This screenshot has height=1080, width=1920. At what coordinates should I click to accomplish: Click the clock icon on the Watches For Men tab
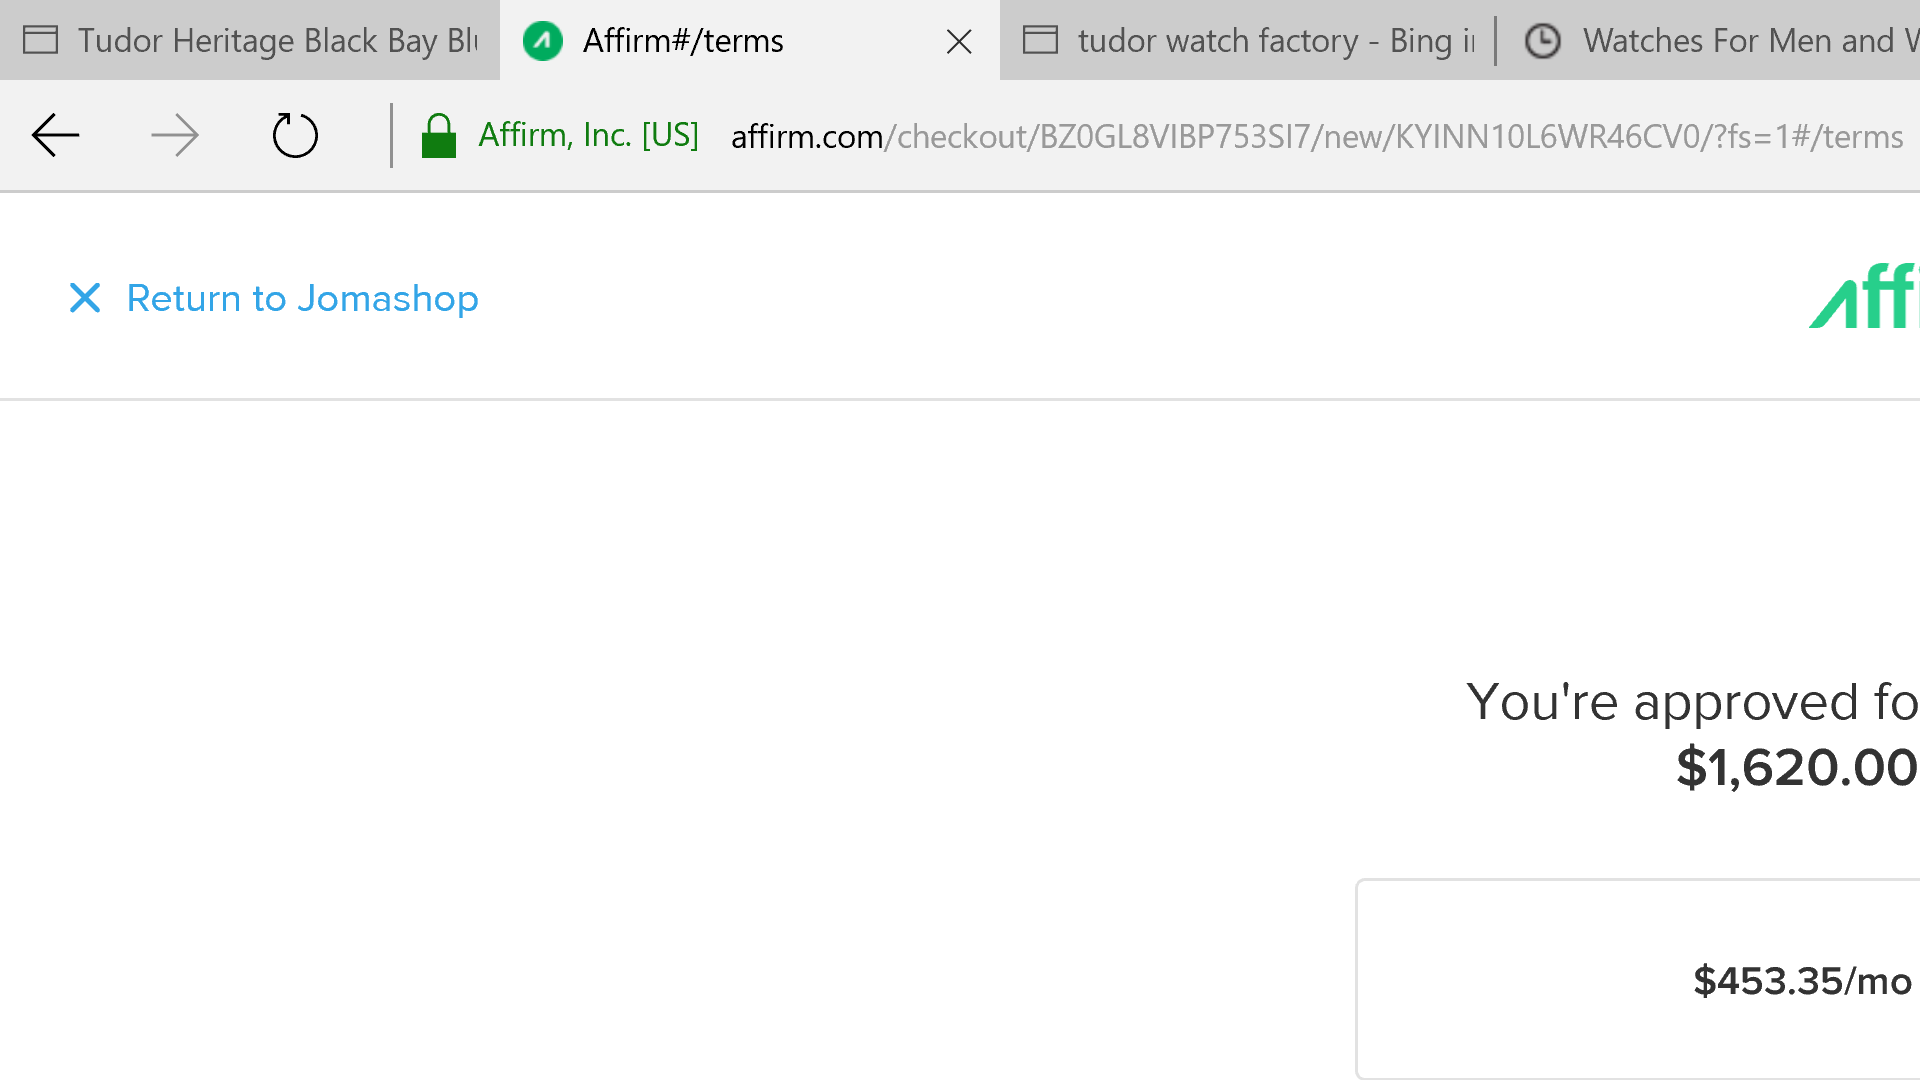tap(1542, 41)
